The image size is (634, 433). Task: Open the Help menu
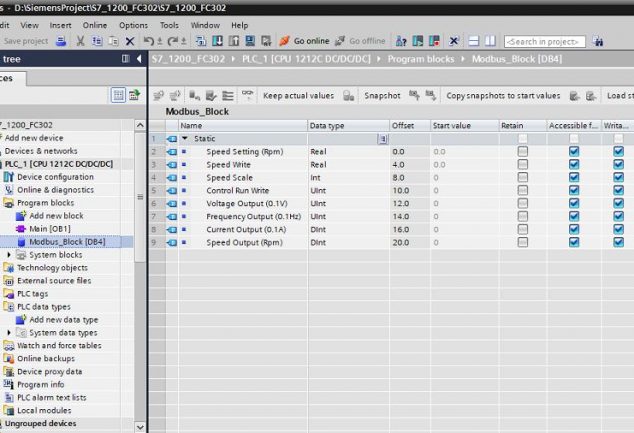240,25
